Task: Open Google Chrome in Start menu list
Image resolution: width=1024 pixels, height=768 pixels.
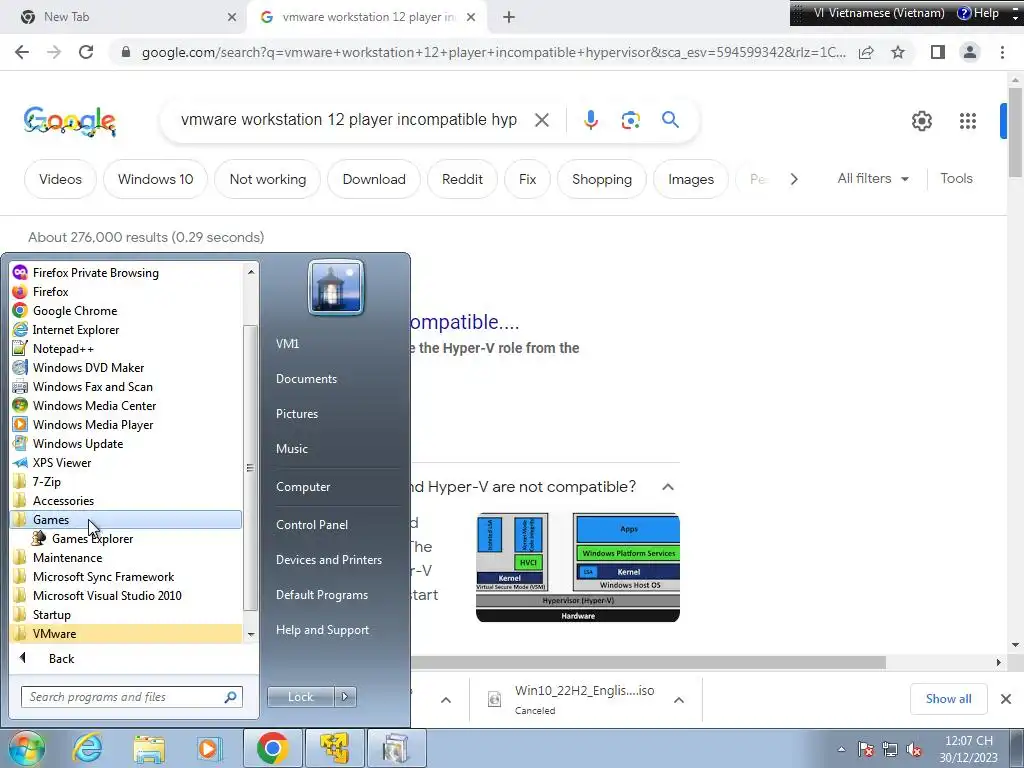Action: (x=74, y=311)
